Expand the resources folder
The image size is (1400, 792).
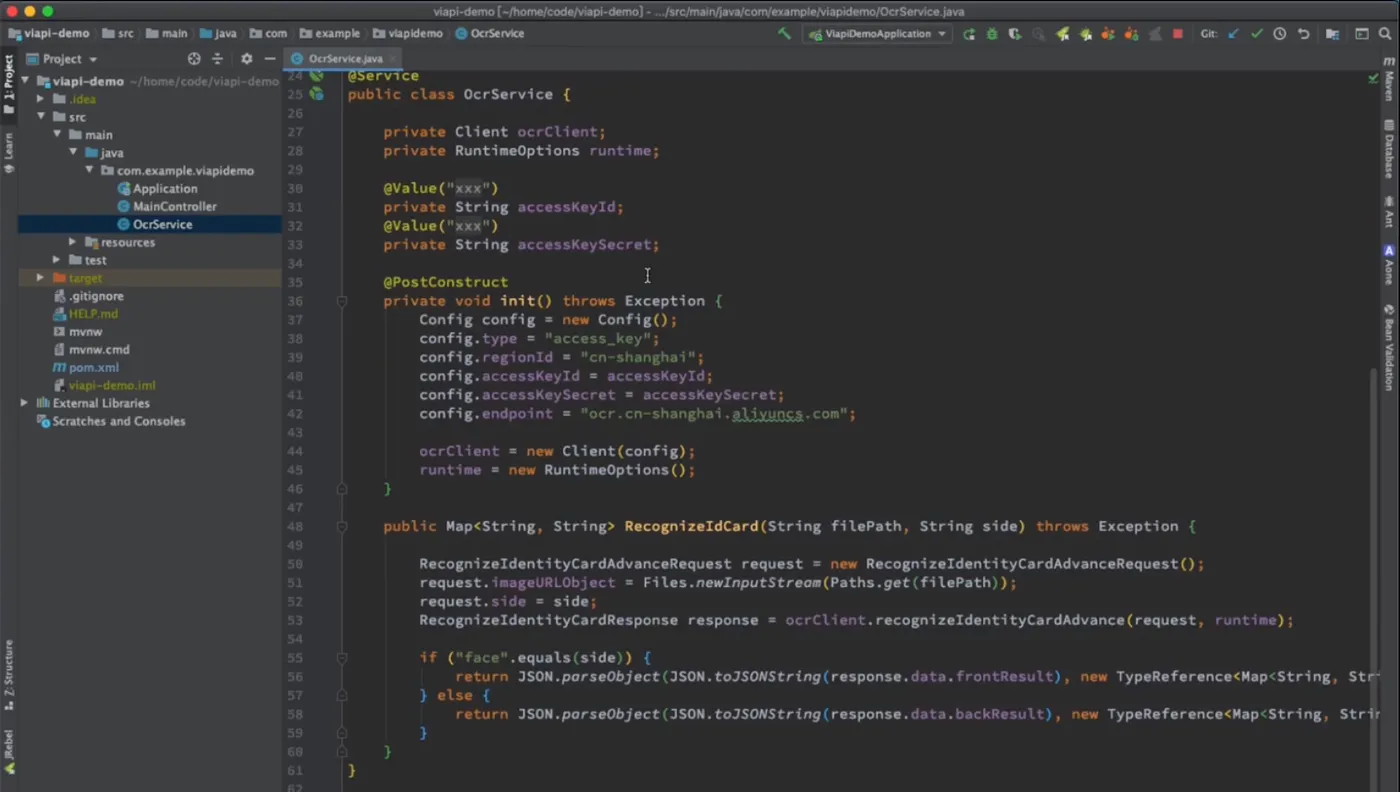point(73,242)
